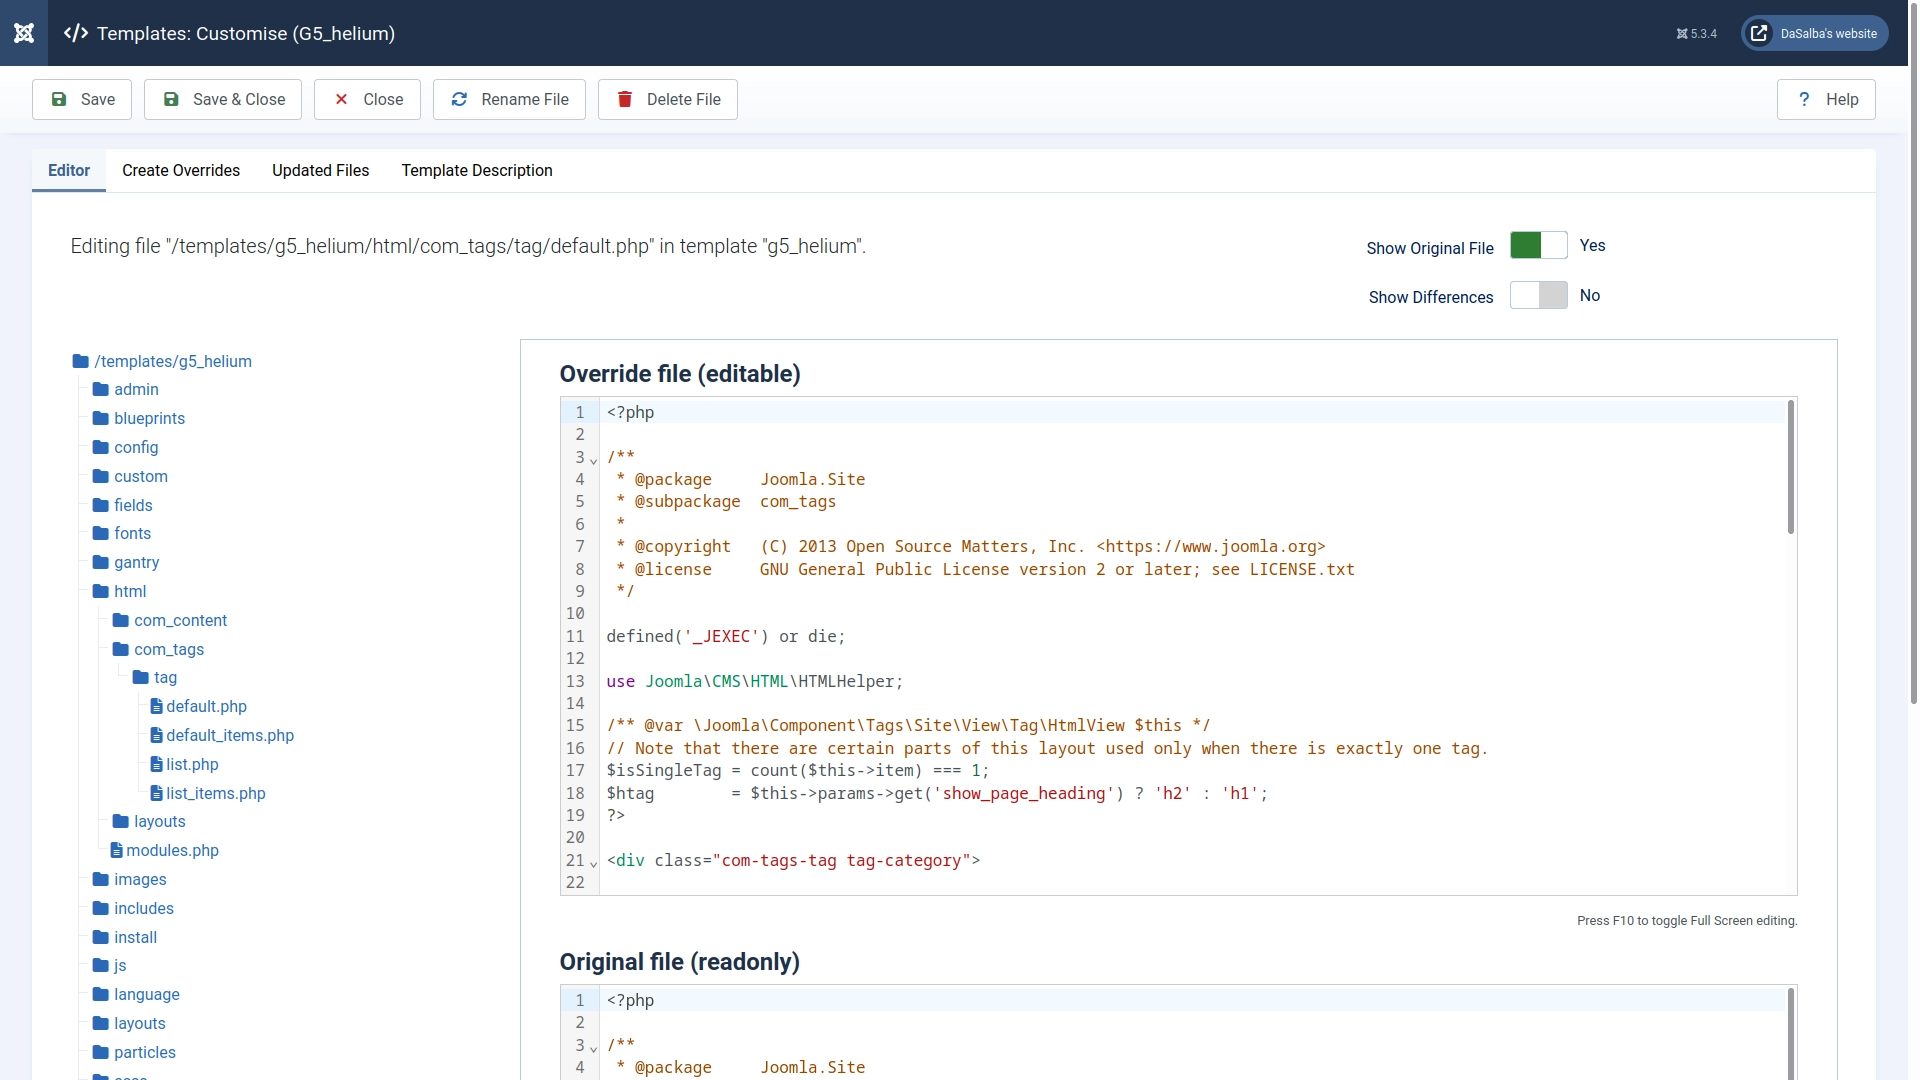Click the Save & Close button
This screenshot has width=1920, height=1080.
[x=222, y=99]
